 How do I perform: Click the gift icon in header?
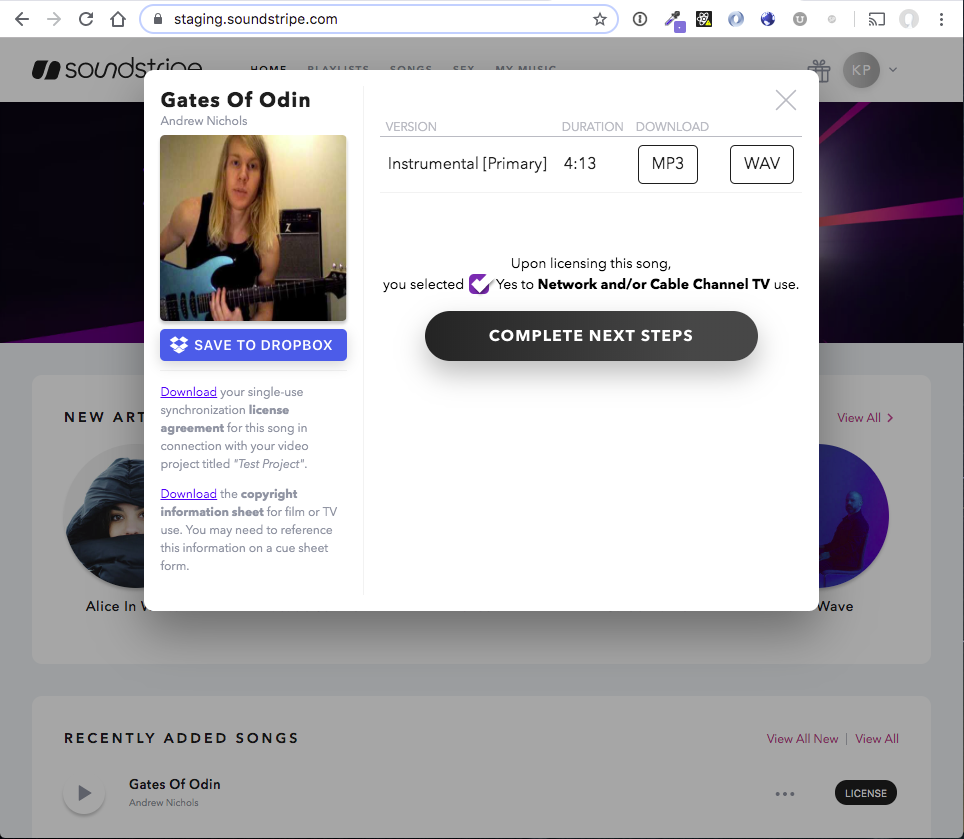pyautogui.click(x=819, y=70)
